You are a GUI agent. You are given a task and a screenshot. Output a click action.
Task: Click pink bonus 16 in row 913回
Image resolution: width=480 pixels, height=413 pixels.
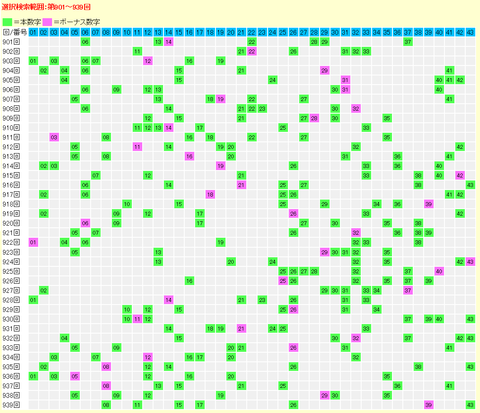pos(189,156)
